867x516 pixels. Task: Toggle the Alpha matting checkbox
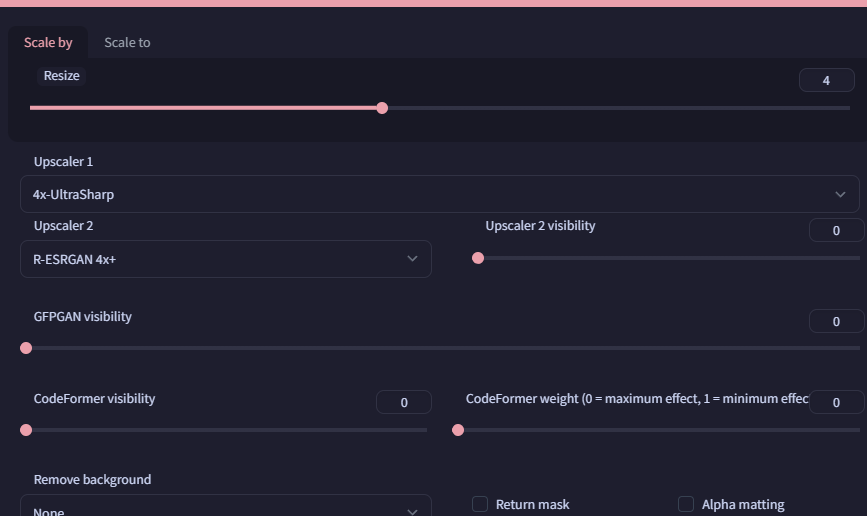pos(686,504)
